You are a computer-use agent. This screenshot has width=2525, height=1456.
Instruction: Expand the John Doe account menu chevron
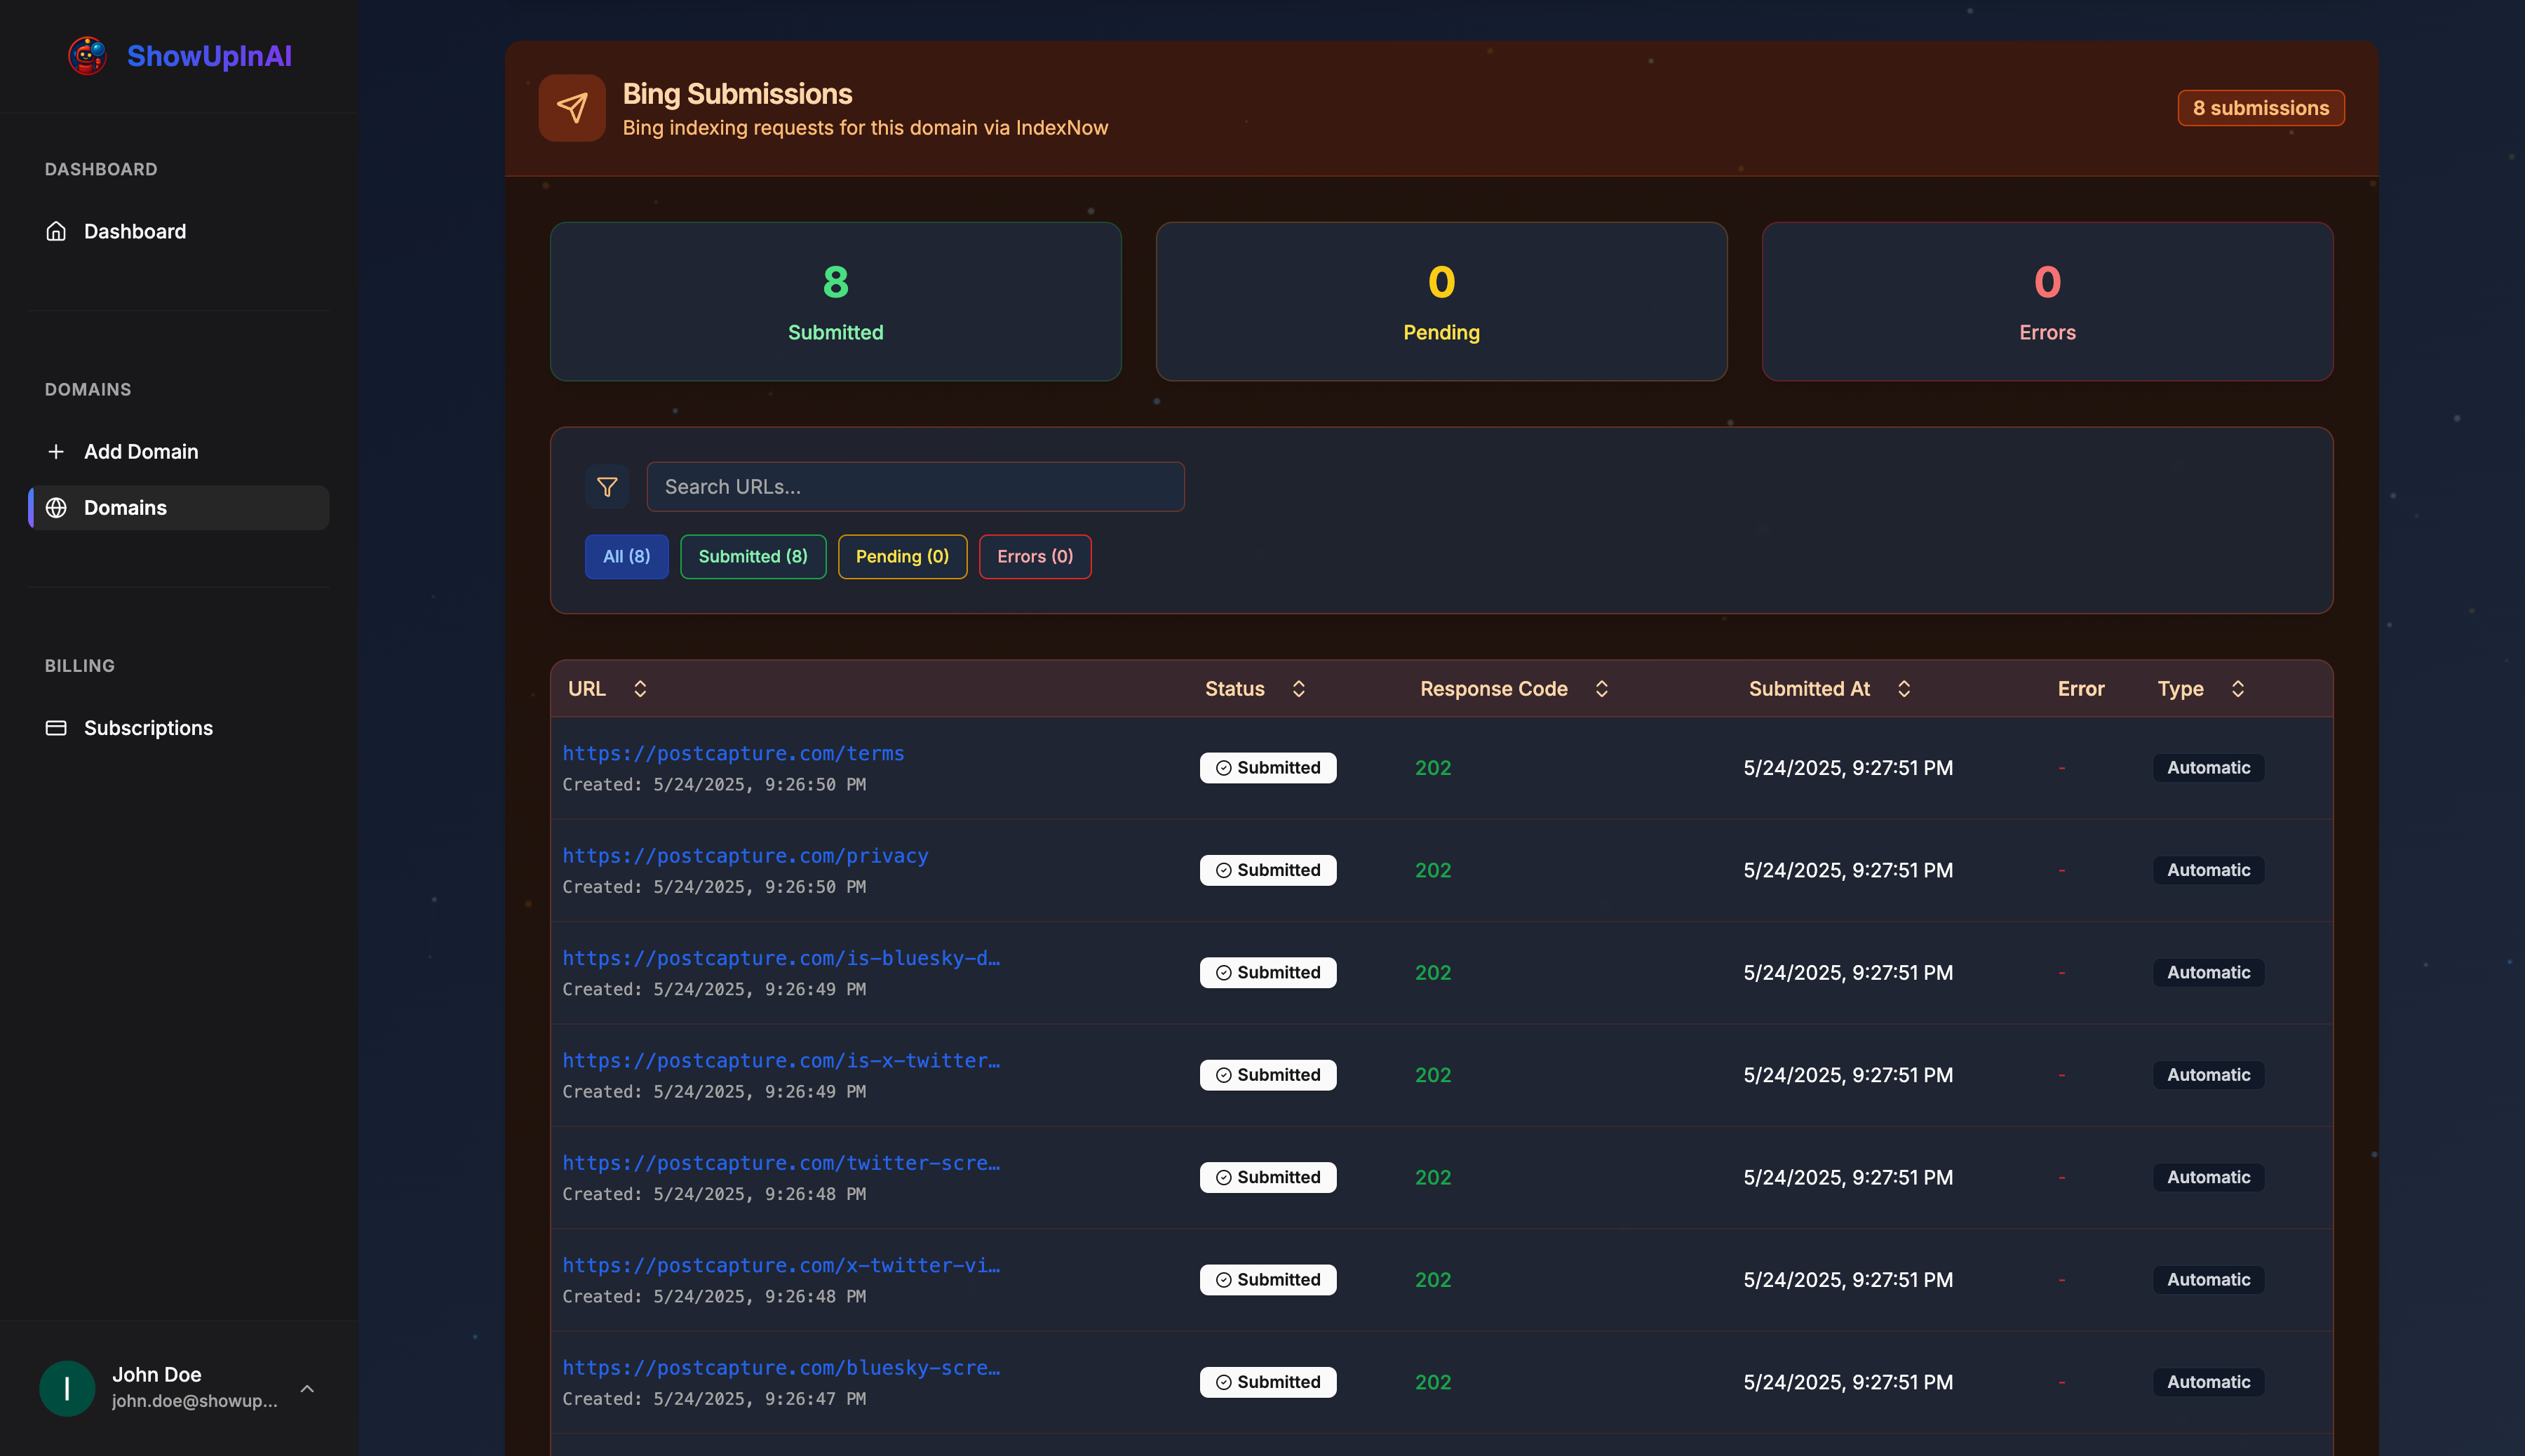click(307, 1388)
